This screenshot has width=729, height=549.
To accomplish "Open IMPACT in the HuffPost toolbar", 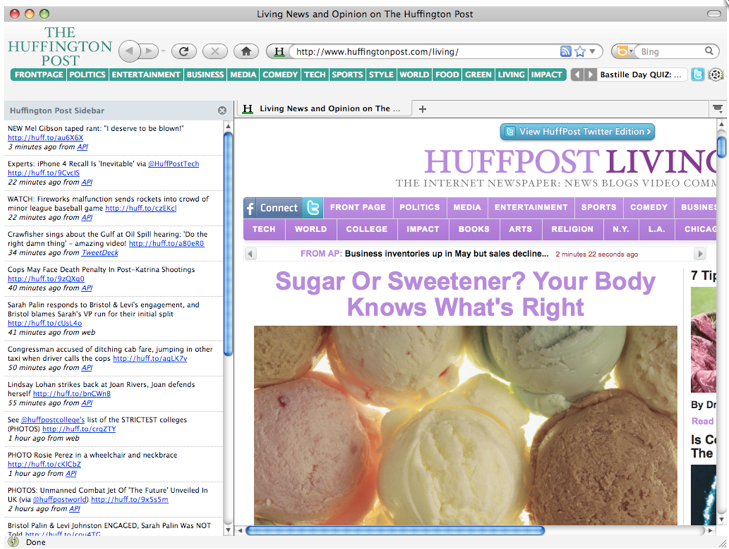I will point(546,75).
